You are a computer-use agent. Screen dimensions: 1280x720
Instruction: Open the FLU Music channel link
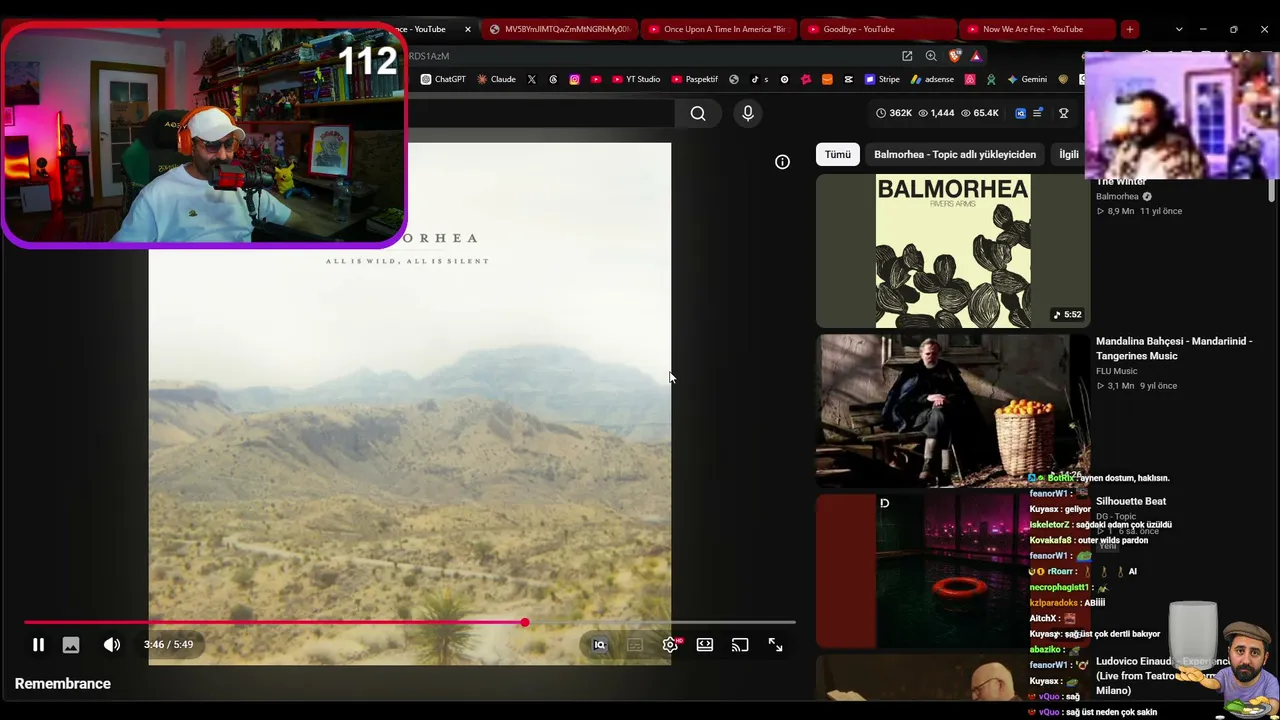(x=1116, y=371)
